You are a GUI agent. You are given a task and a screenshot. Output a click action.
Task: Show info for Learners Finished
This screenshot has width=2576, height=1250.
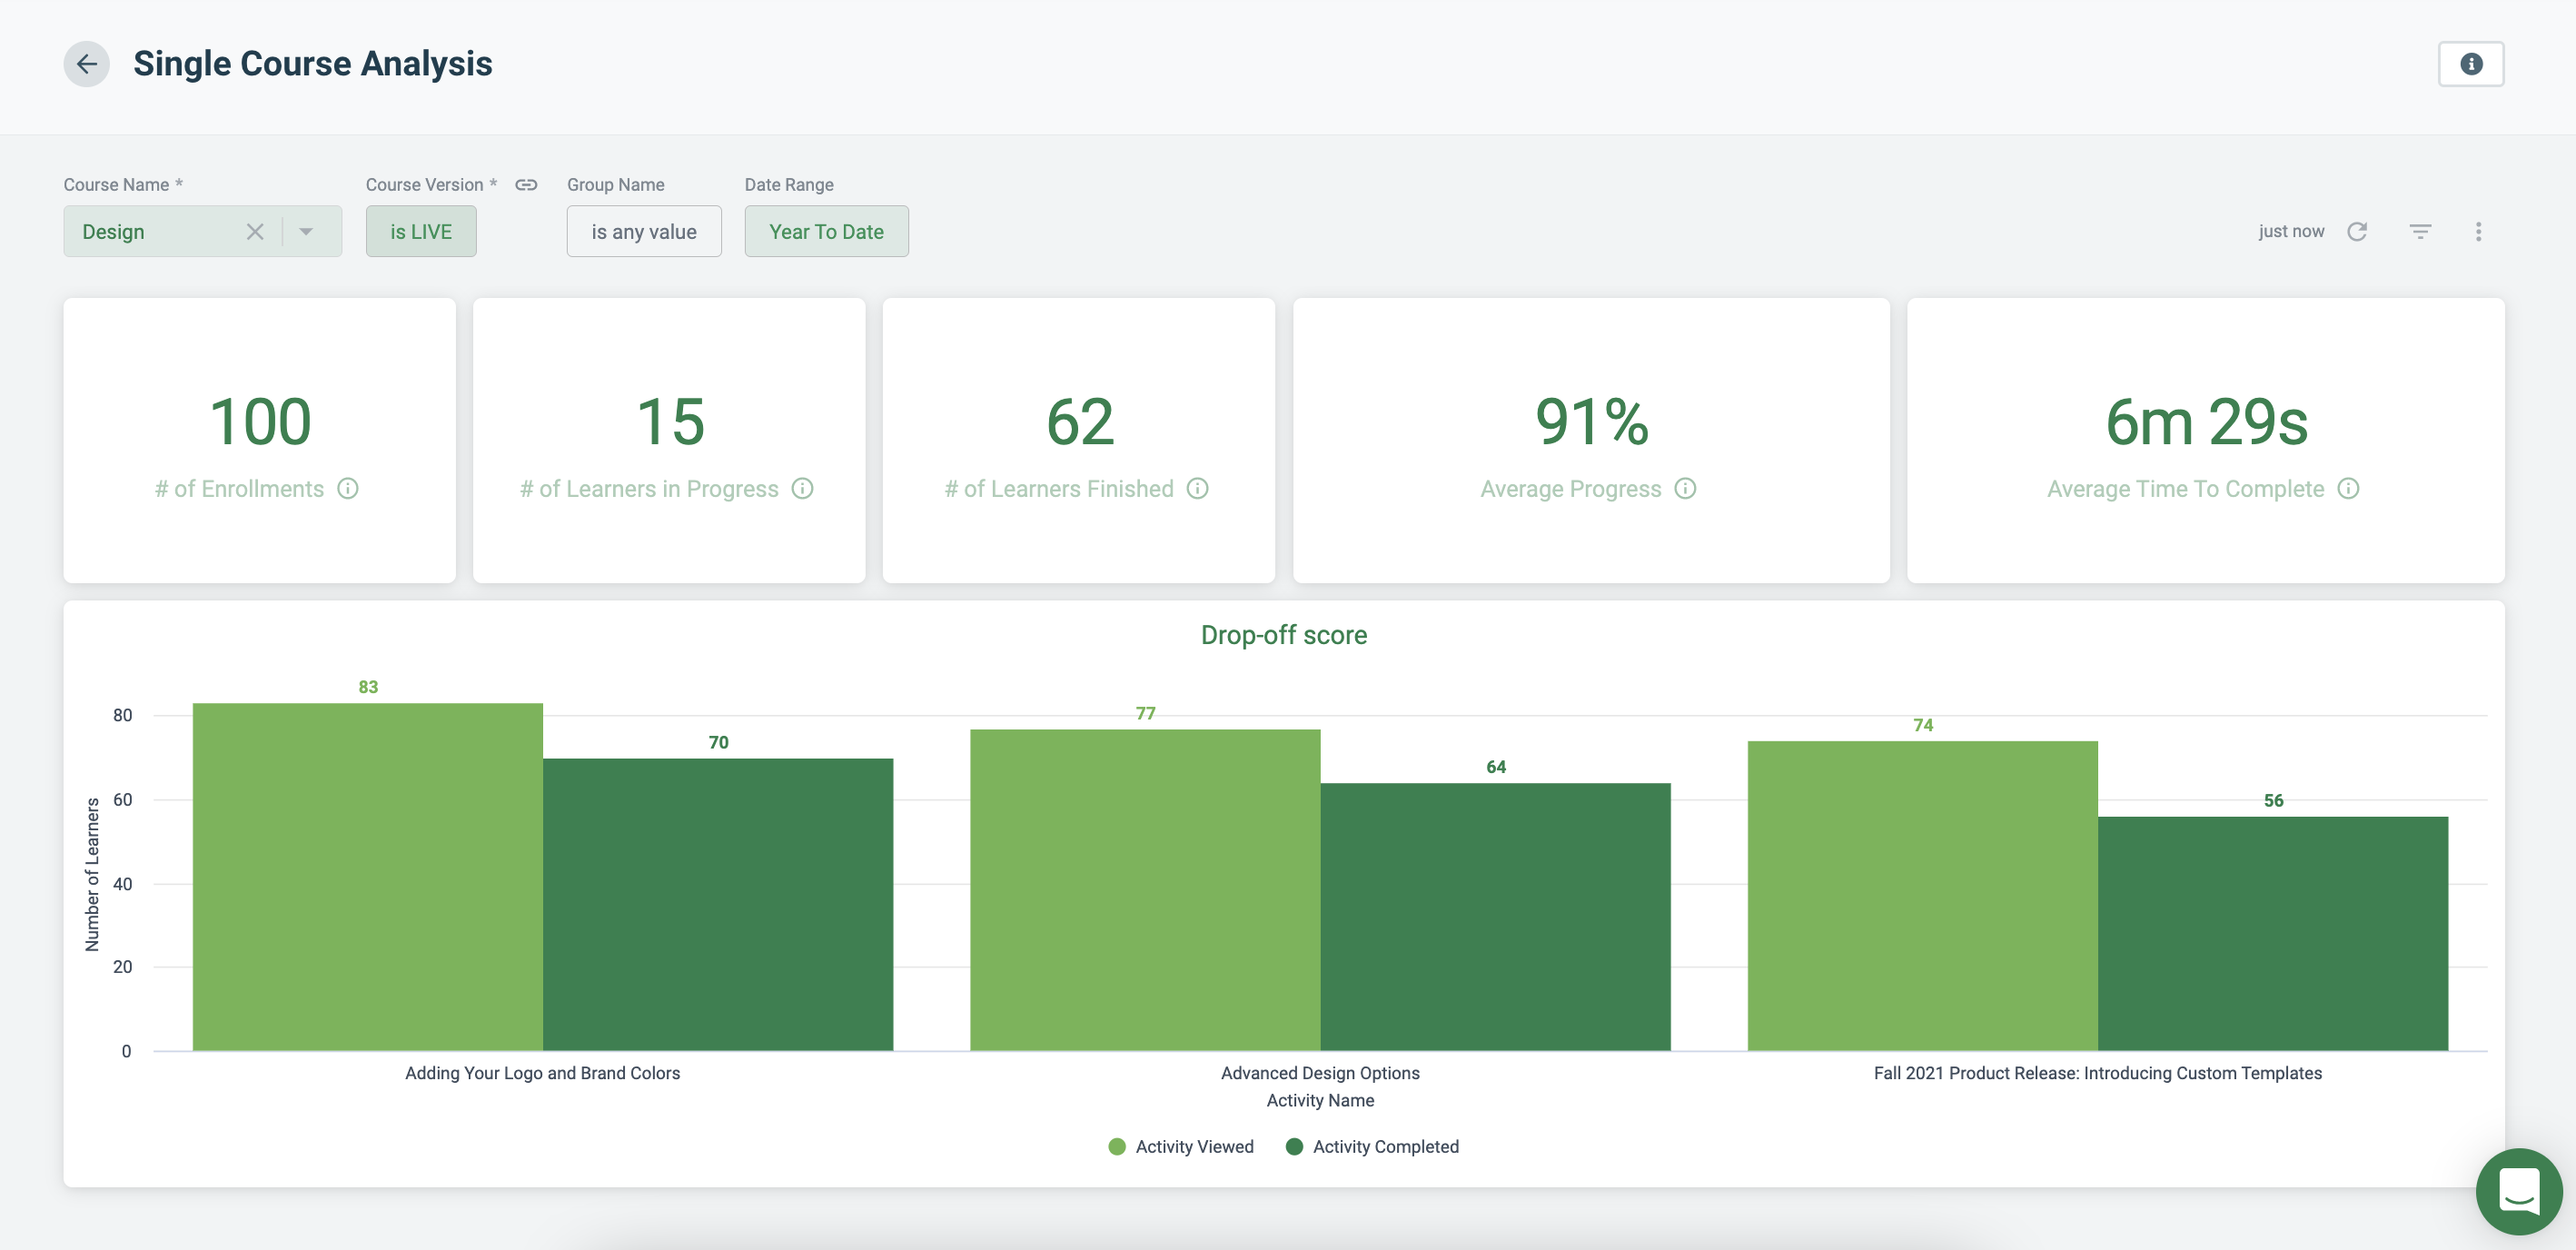coord(1197,489)
